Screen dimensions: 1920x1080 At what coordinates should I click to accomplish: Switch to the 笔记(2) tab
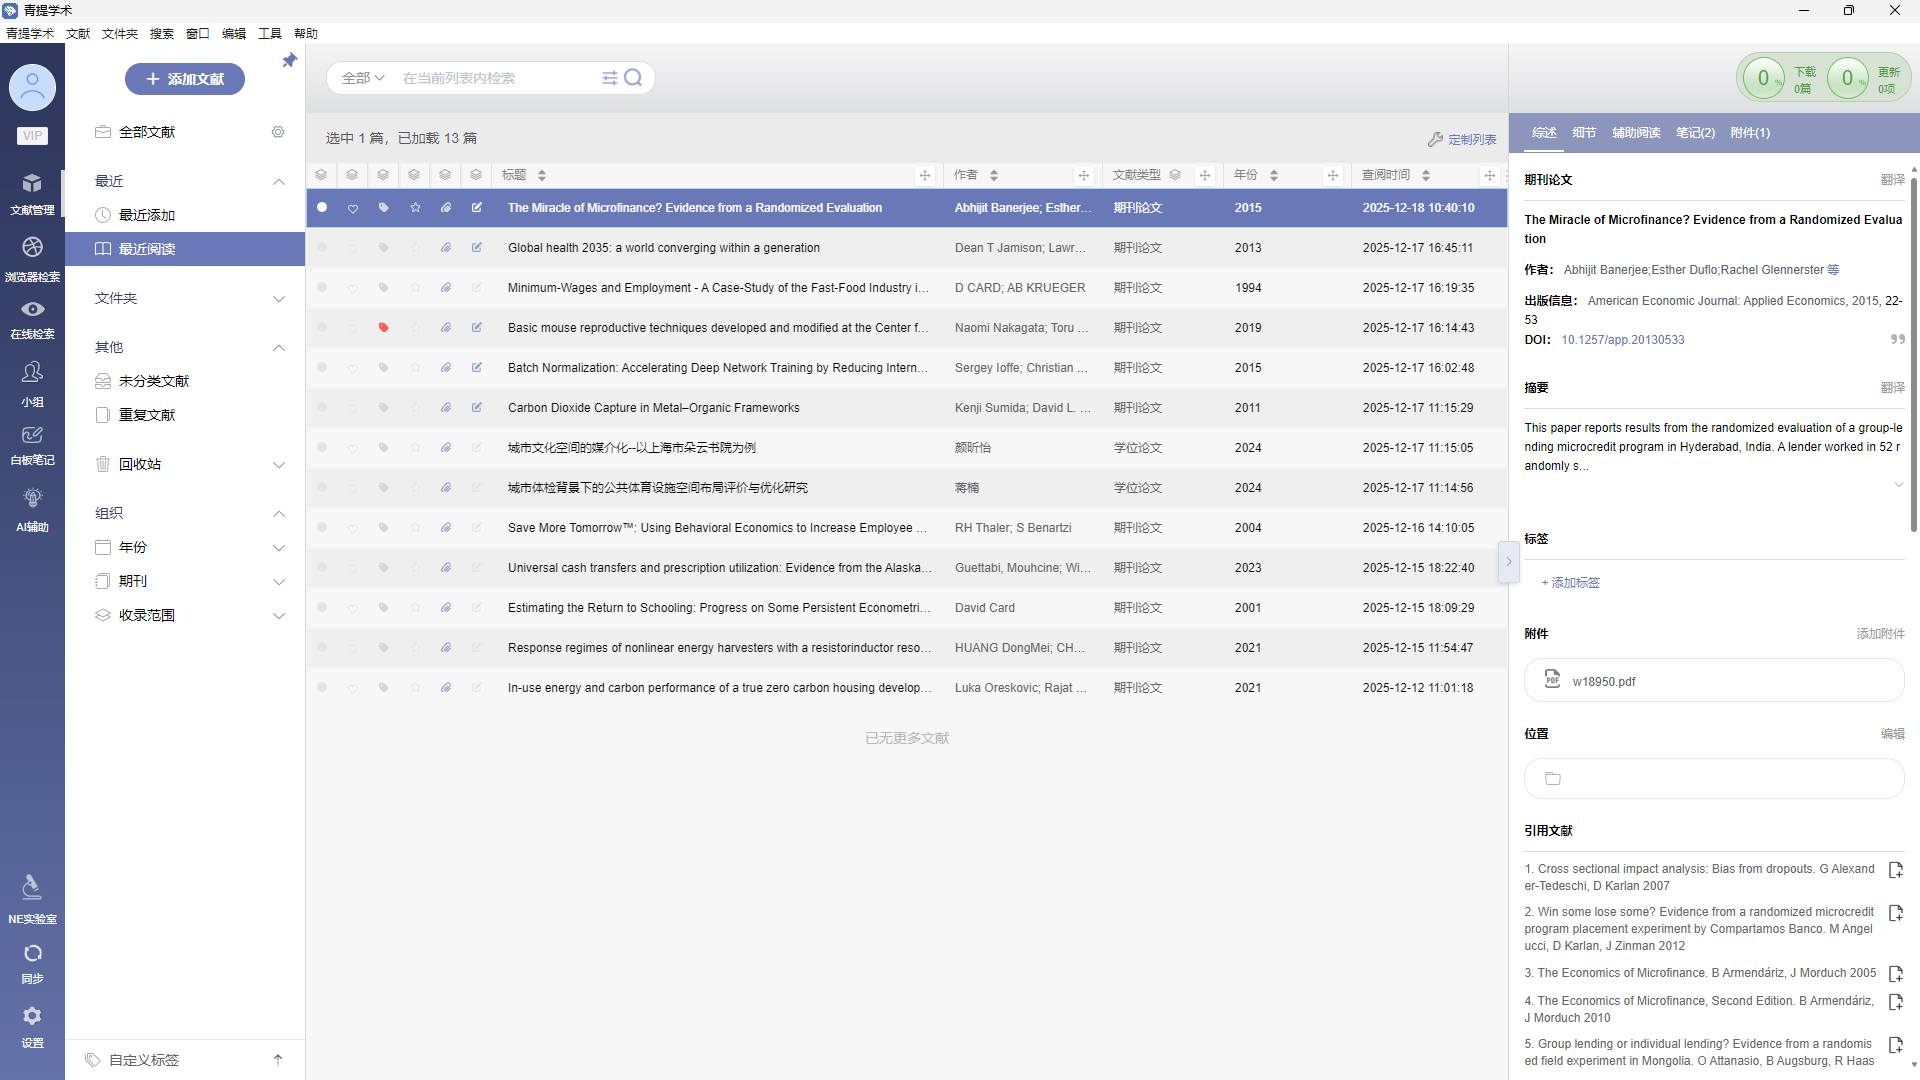point(1695,133)
